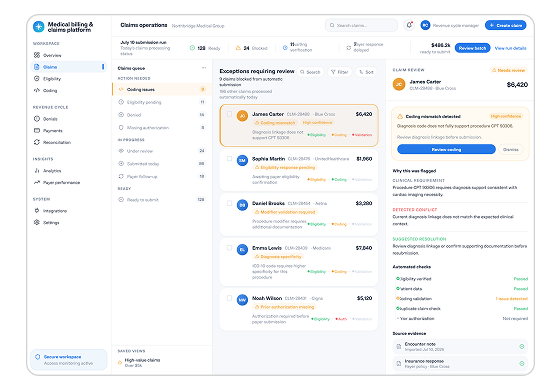Image resolution: width=560 pixels, height=390 pixels.
Task: Open the Overview sidebar item
Action: coord(68,55)
